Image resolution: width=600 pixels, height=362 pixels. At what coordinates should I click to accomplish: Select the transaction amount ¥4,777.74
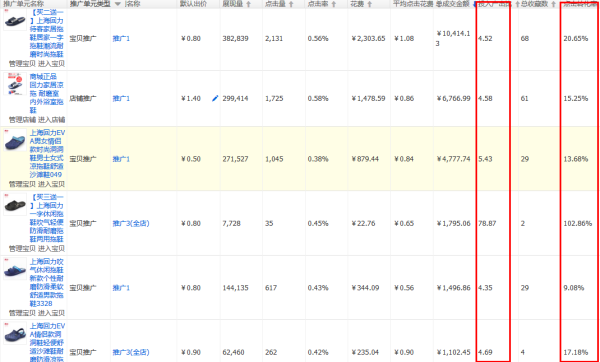pos(453,159)
